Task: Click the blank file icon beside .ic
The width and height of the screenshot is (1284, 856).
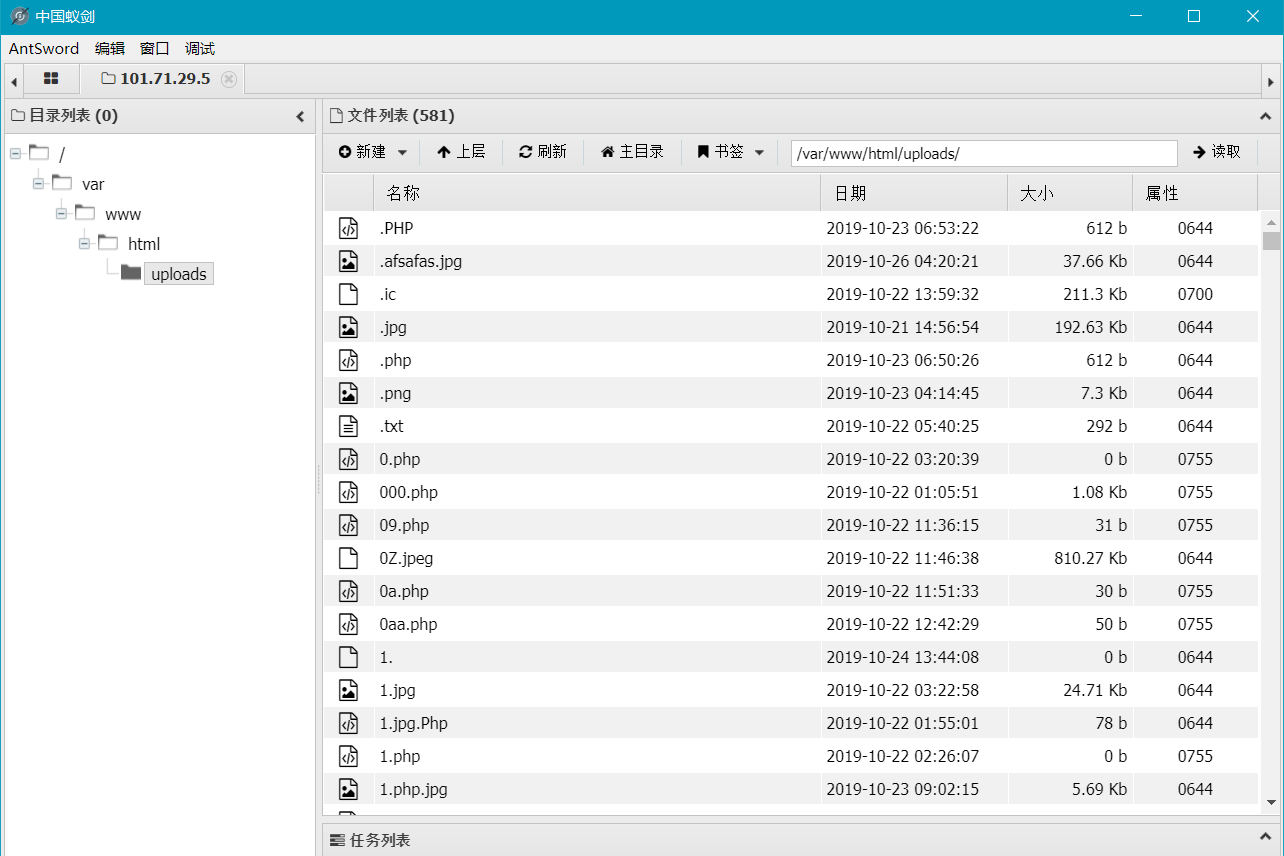Action: coord(348,294)
